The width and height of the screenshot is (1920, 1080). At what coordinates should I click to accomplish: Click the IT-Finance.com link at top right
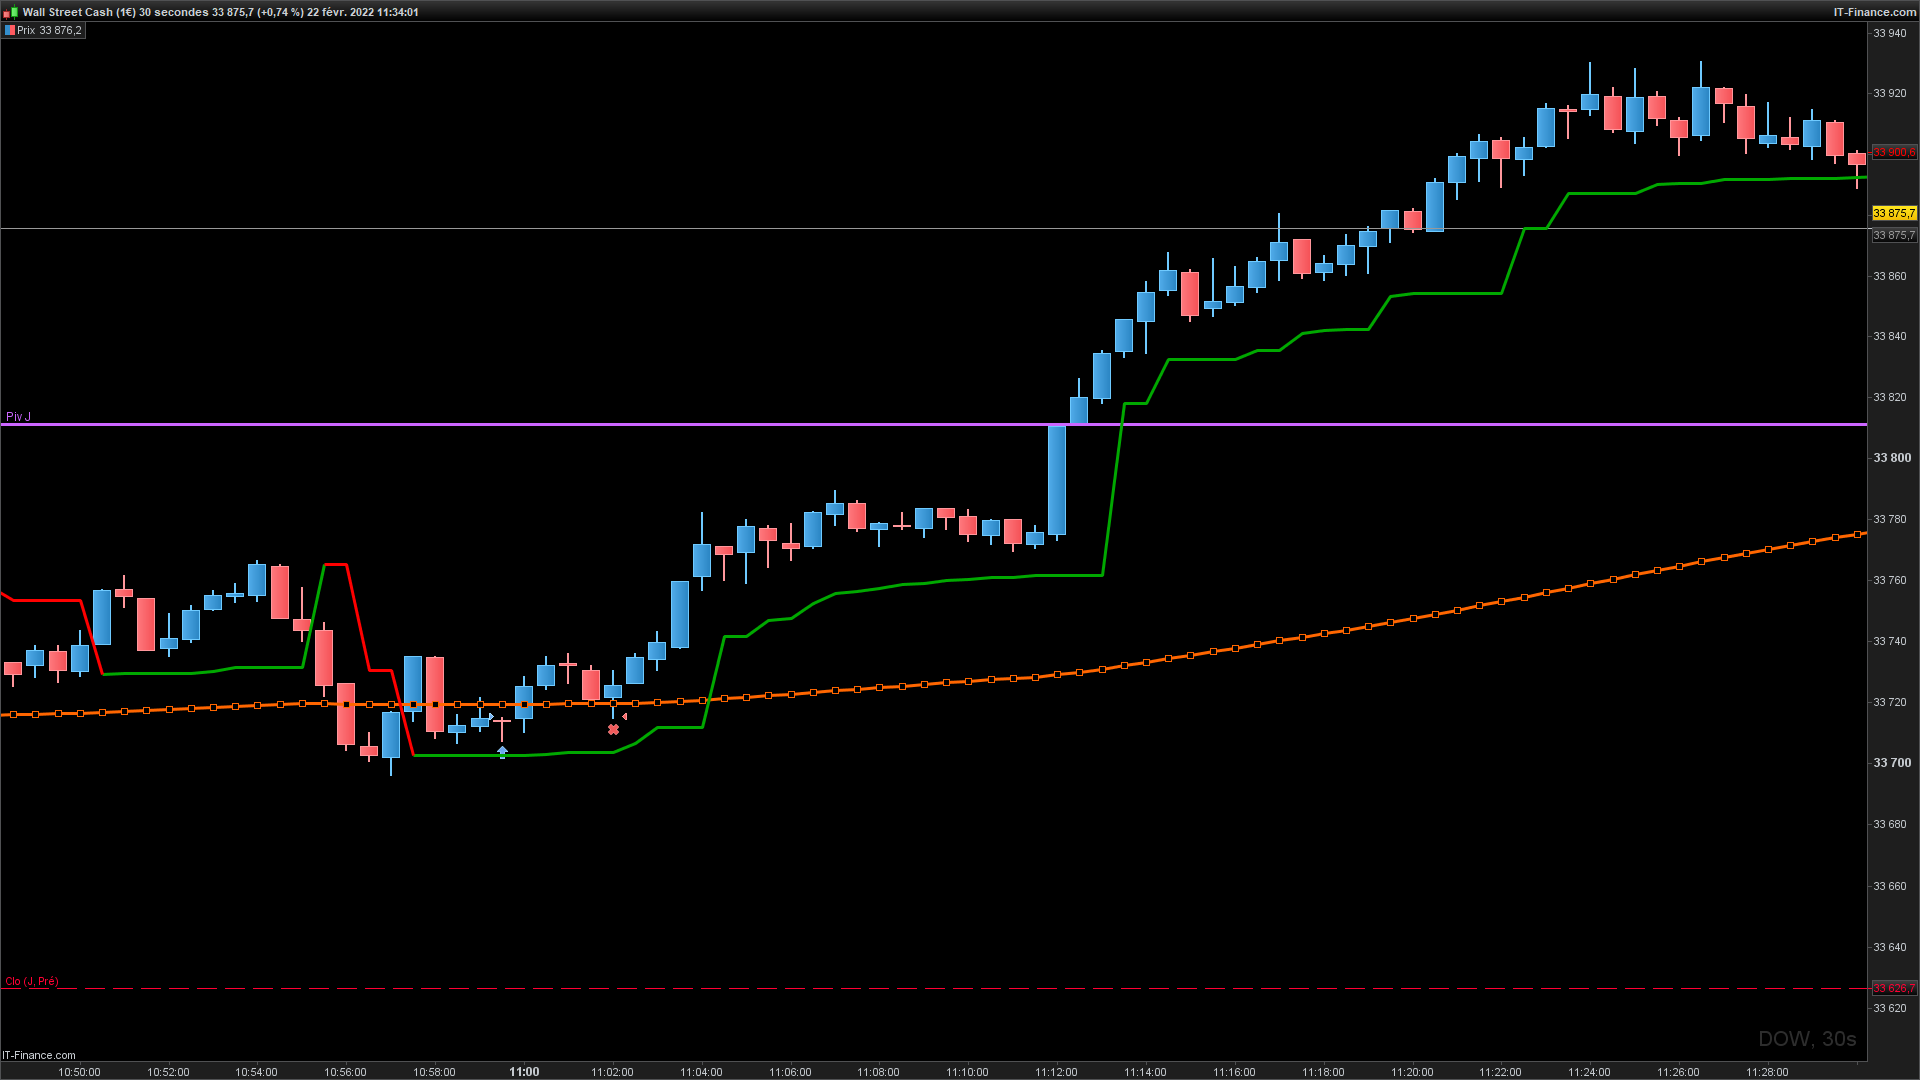coord(1874,12)
